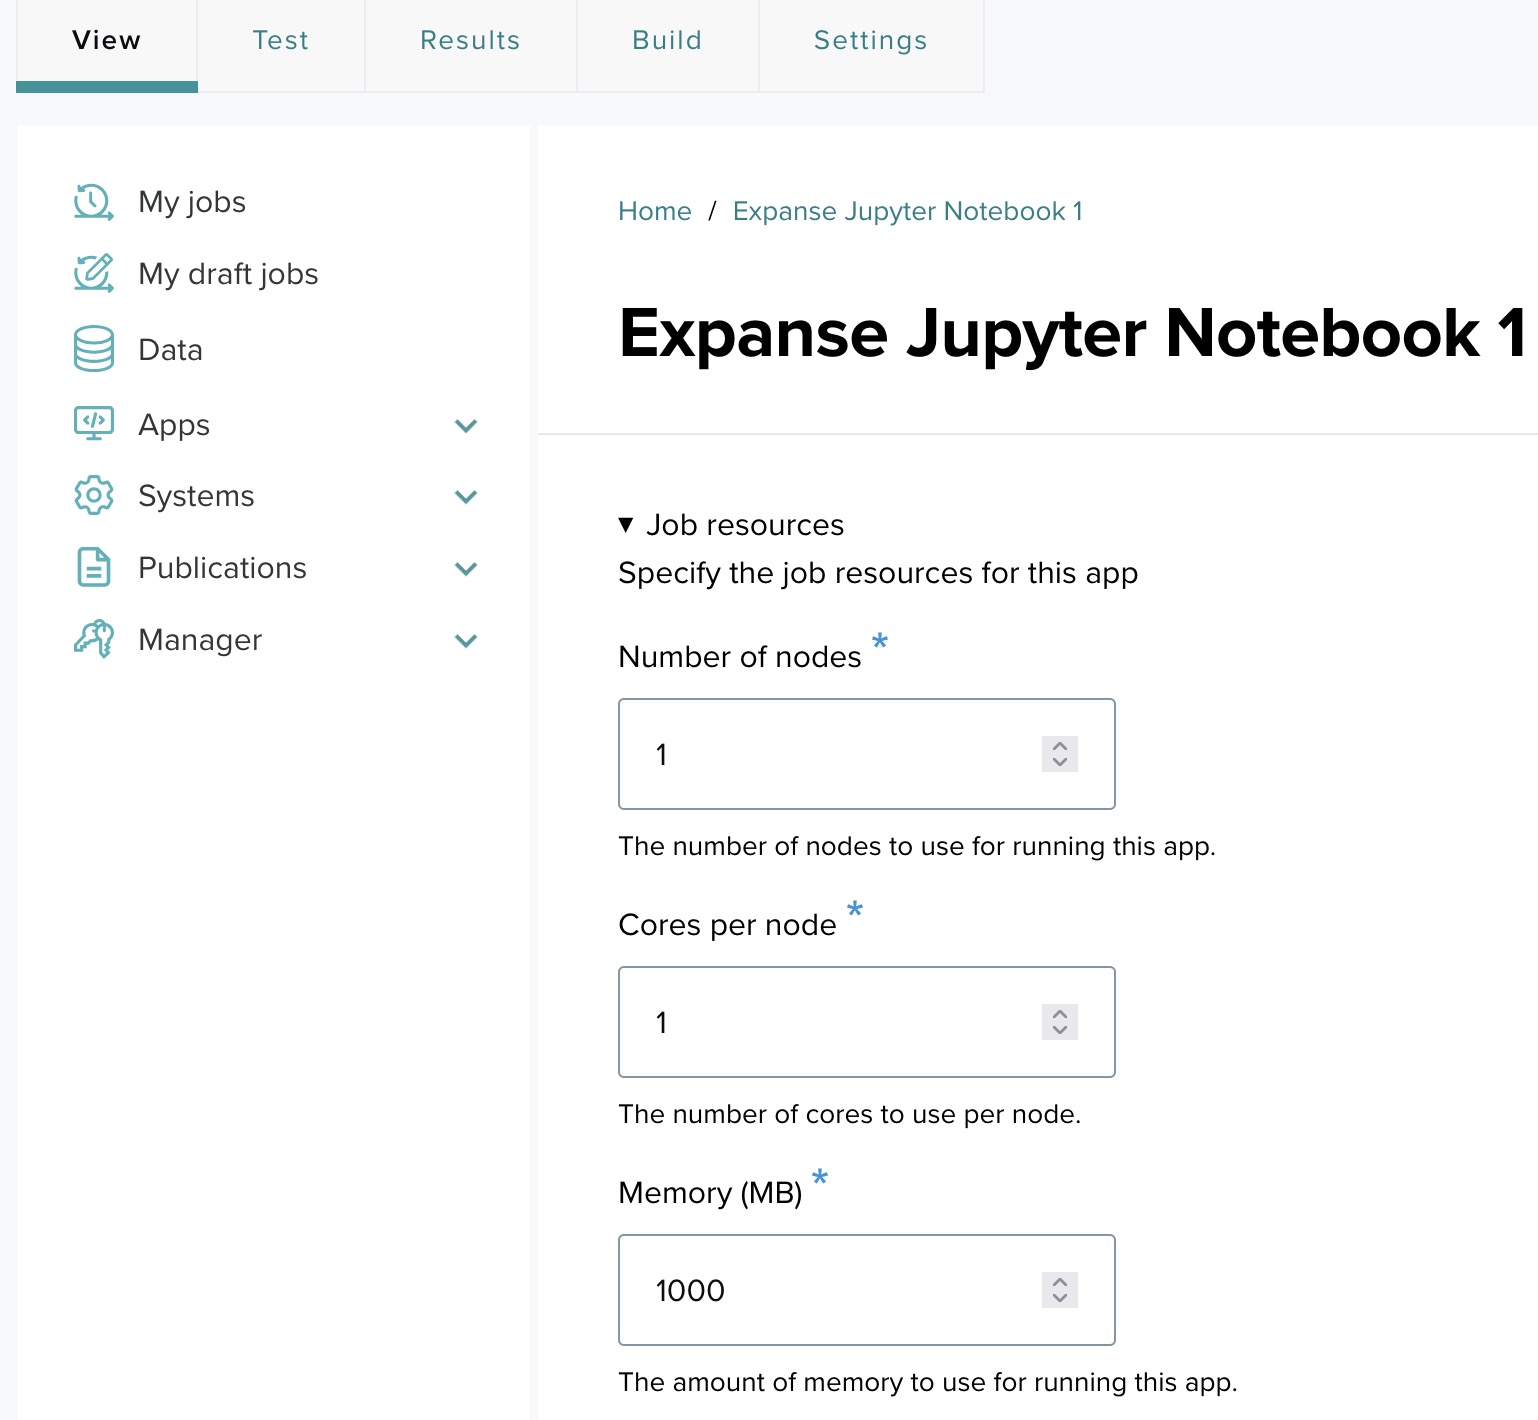Click the Expanse Jupyter Notebook 1 breadcrumb

point(907,211)
